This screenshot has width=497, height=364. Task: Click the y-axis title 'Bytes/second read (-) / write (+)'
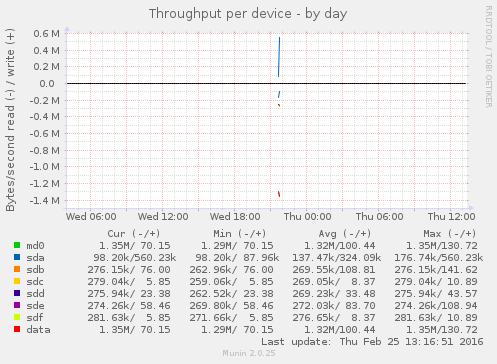coord(10,120)
